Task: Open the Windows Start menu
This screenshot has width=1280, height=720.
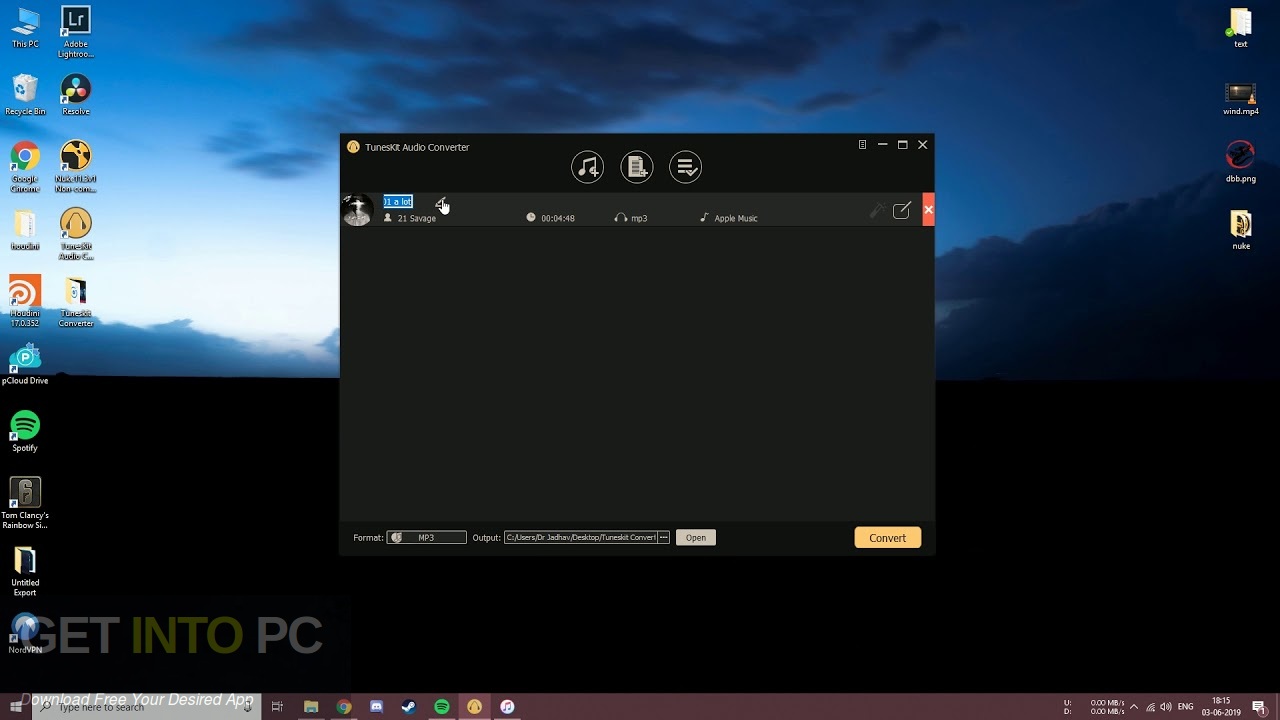Action: click(x=16, y=707)
